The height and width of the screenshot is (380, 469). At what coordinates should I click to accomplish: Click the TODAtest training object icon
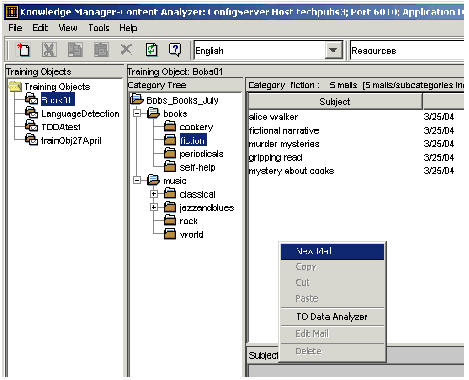[32, 126]
